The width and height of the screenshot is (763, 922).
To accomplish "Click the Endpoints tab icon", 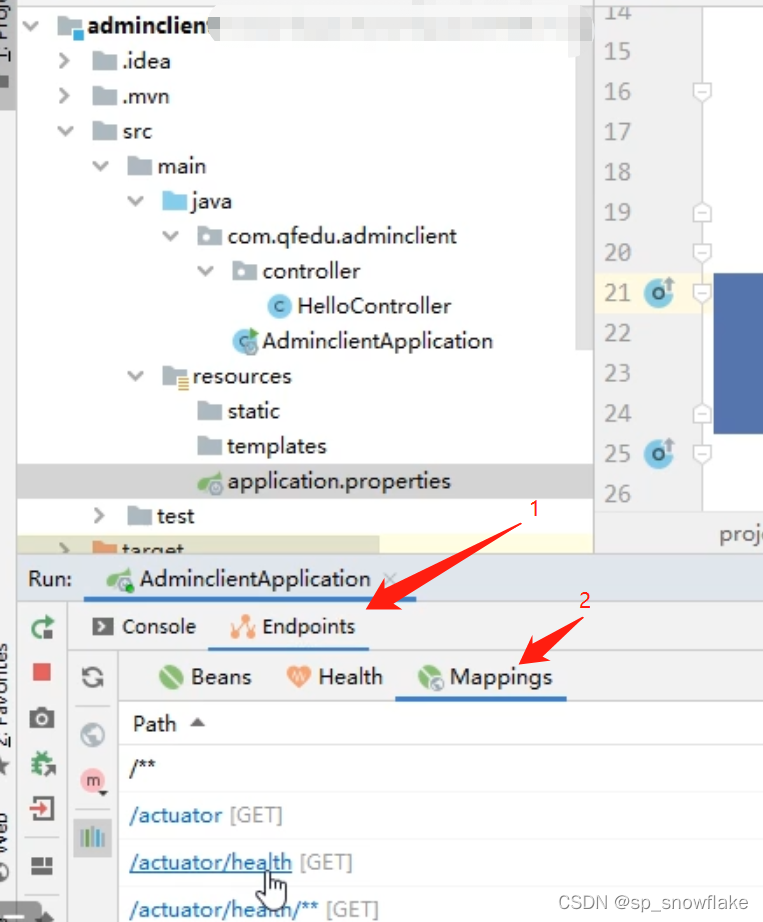I will click(x=243, y=626).
